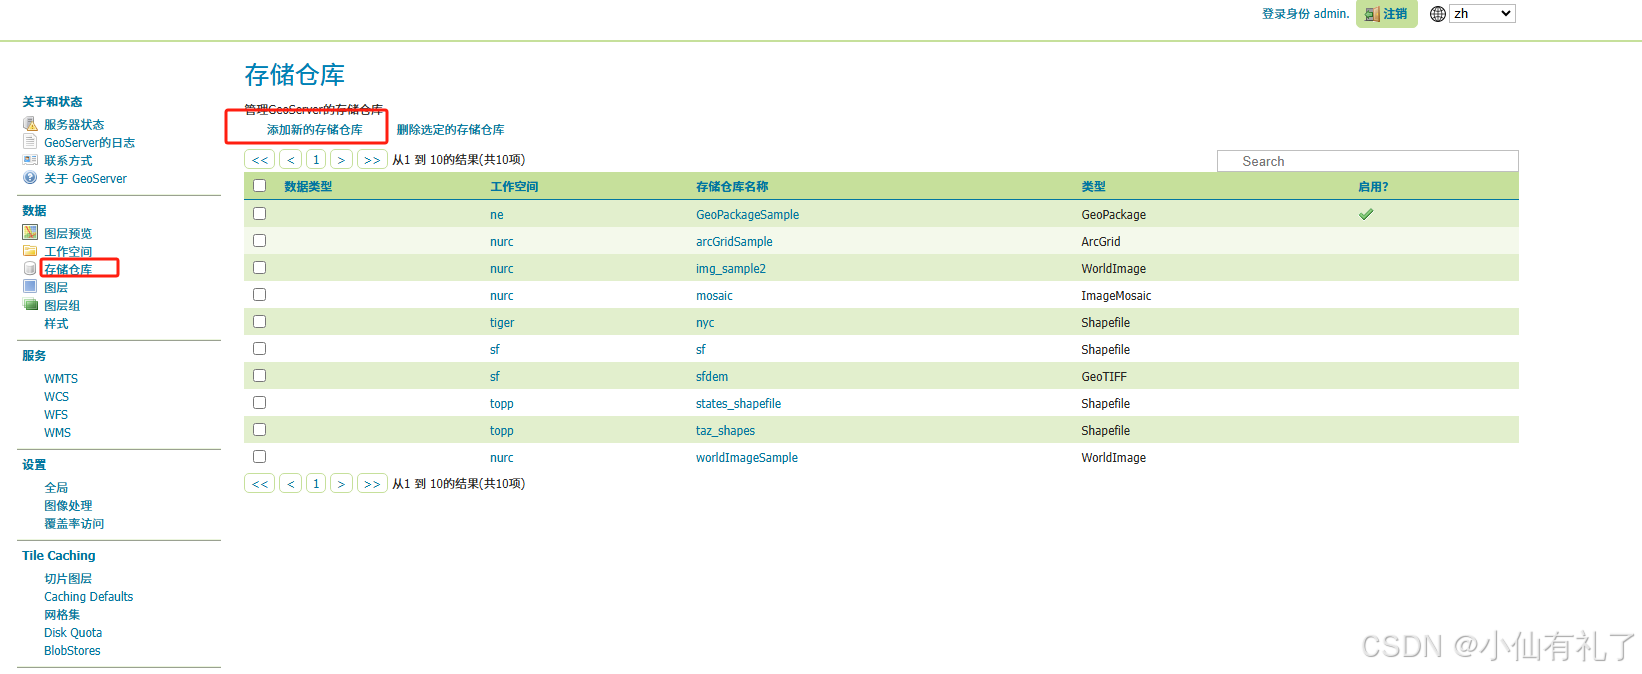Click the logout door icon
The width and height of the screenshot is (1642, 674).
[1372, 14]
